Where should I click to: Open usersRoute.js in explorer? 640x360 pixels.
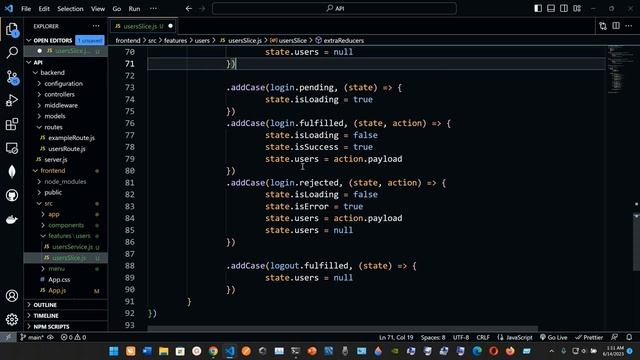(66, 149)
